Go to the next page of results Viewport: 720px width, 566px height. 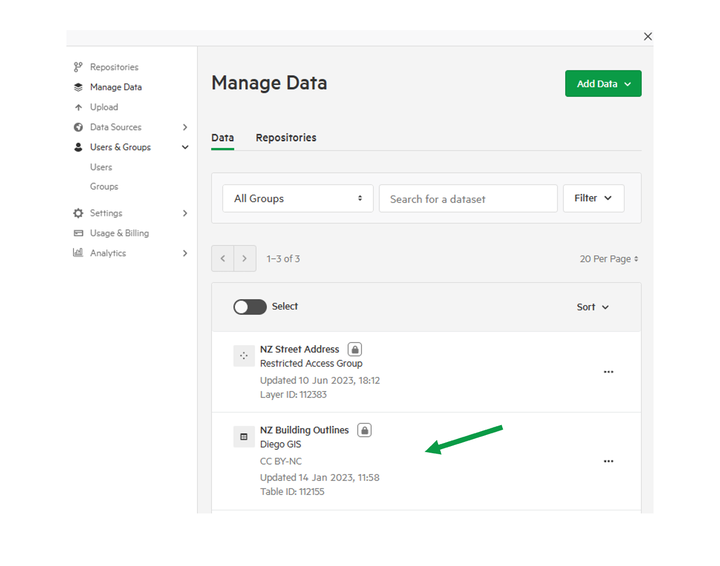point(245,258)
